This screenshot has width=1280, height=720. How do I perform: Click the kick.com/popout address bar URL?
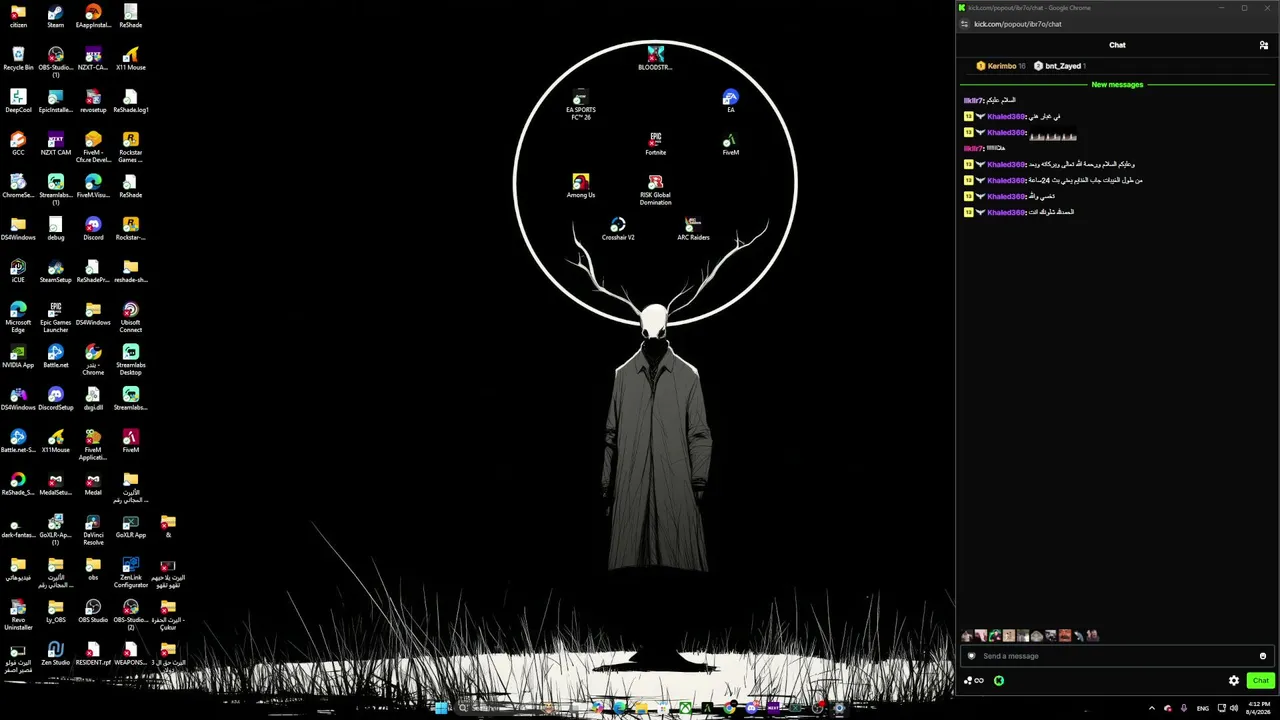pos(1018,24)
